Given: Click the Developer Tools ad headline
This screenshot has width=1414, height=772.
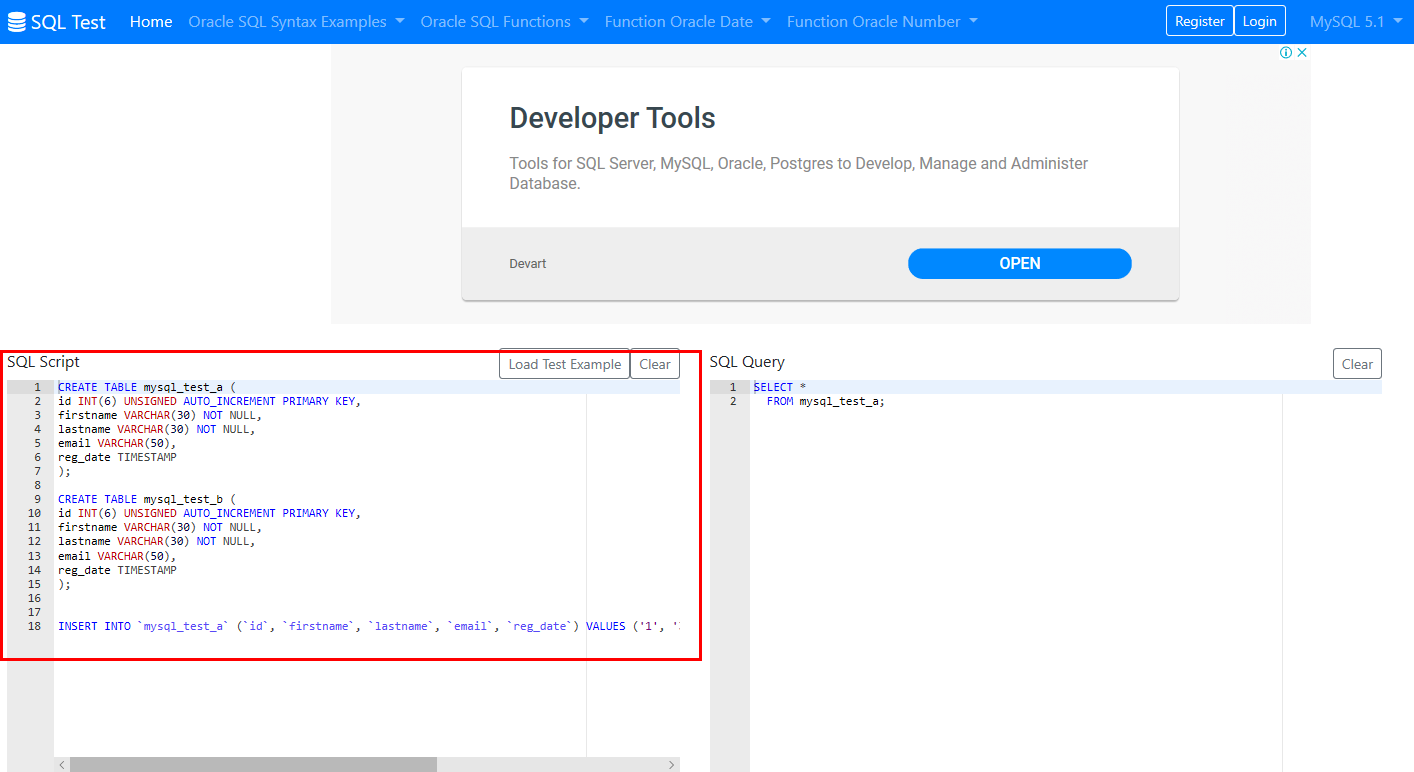Looking at the screenshot, I should pyautogui.click(x=613, y=118).
